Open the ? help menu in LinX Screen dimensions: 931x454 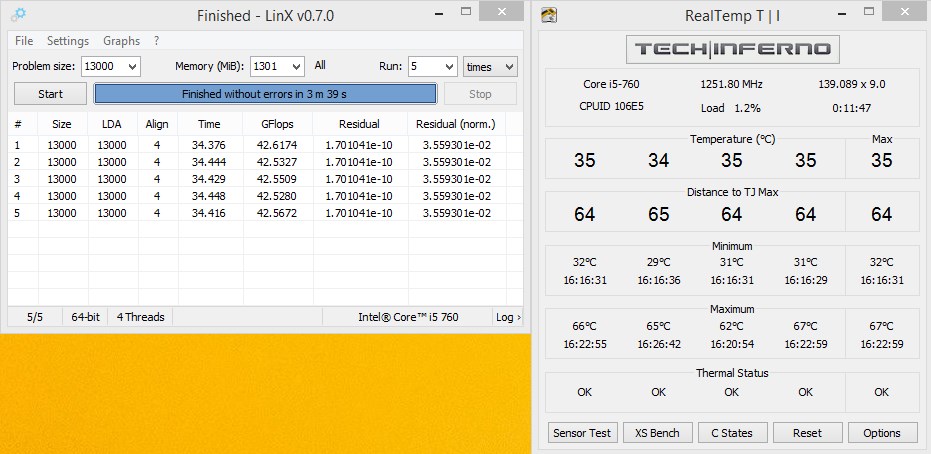pos(156,41)
